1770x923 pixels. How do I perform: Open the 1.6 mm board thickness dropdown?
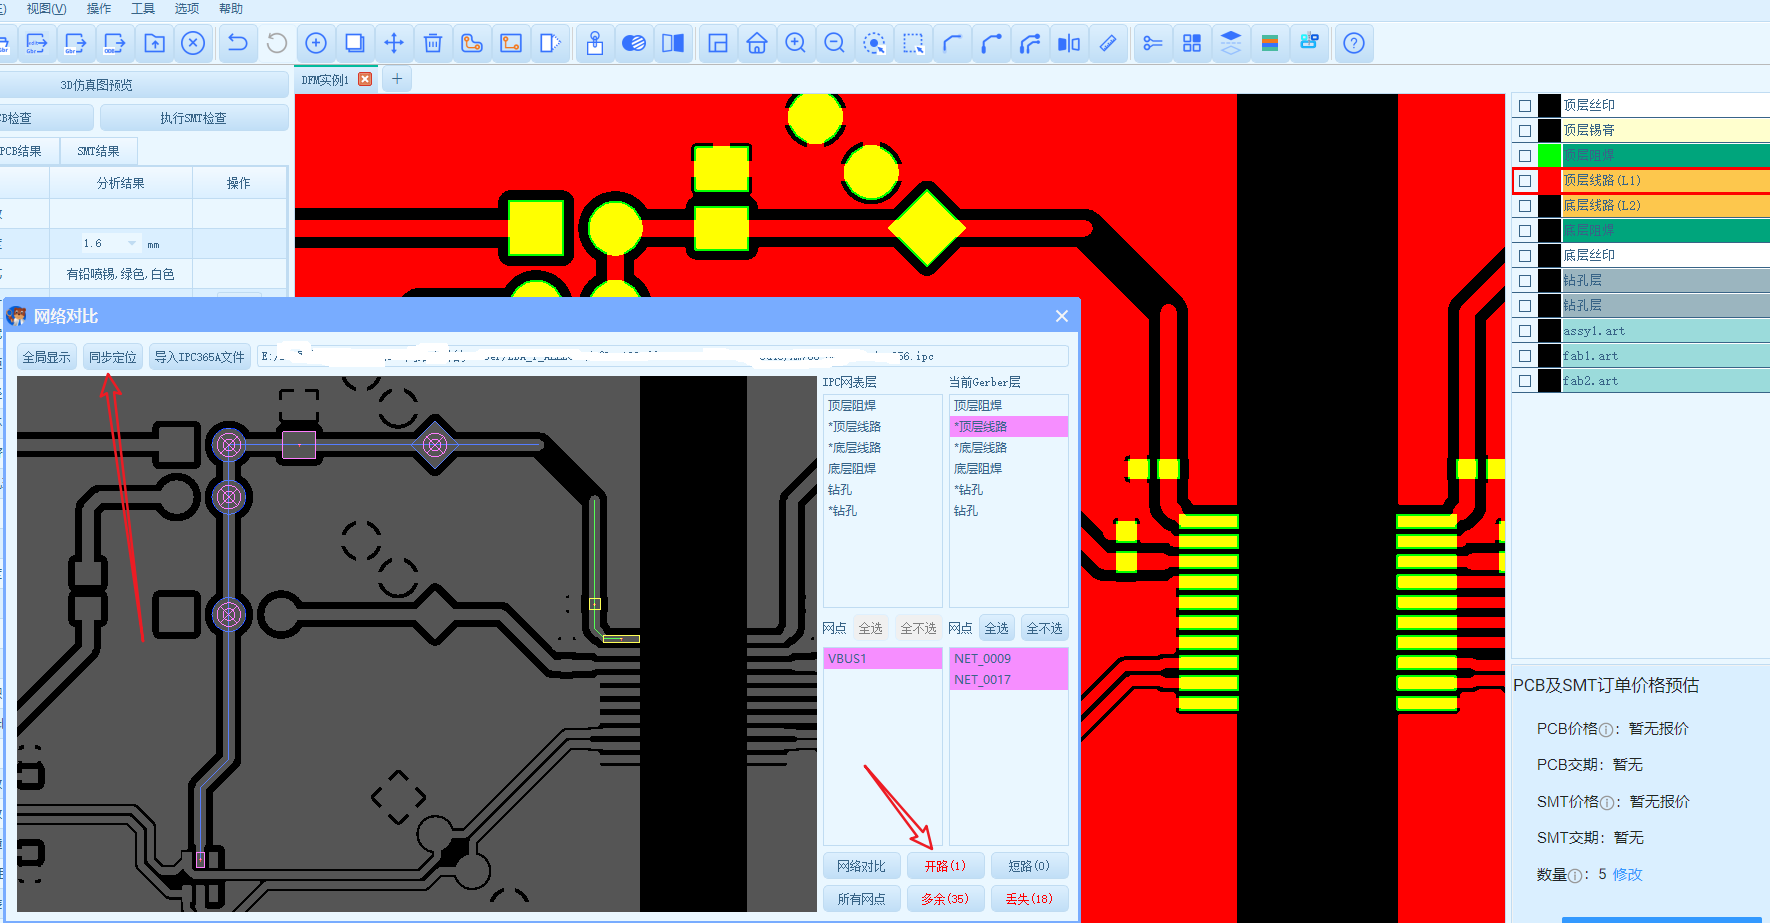click(132, 243)
